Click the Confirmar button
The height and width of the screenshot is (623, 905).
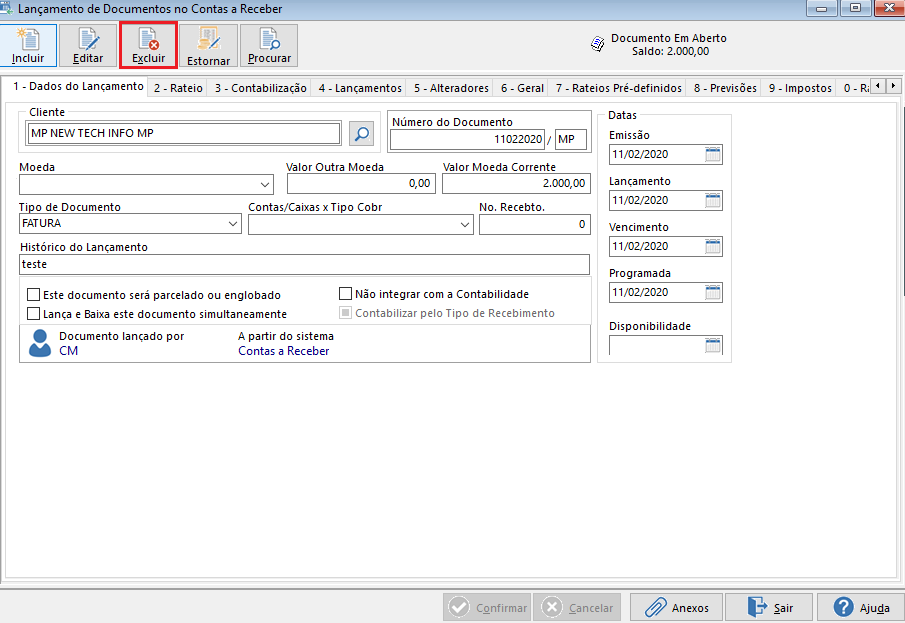pyautogui.click(x=487, y=607)
